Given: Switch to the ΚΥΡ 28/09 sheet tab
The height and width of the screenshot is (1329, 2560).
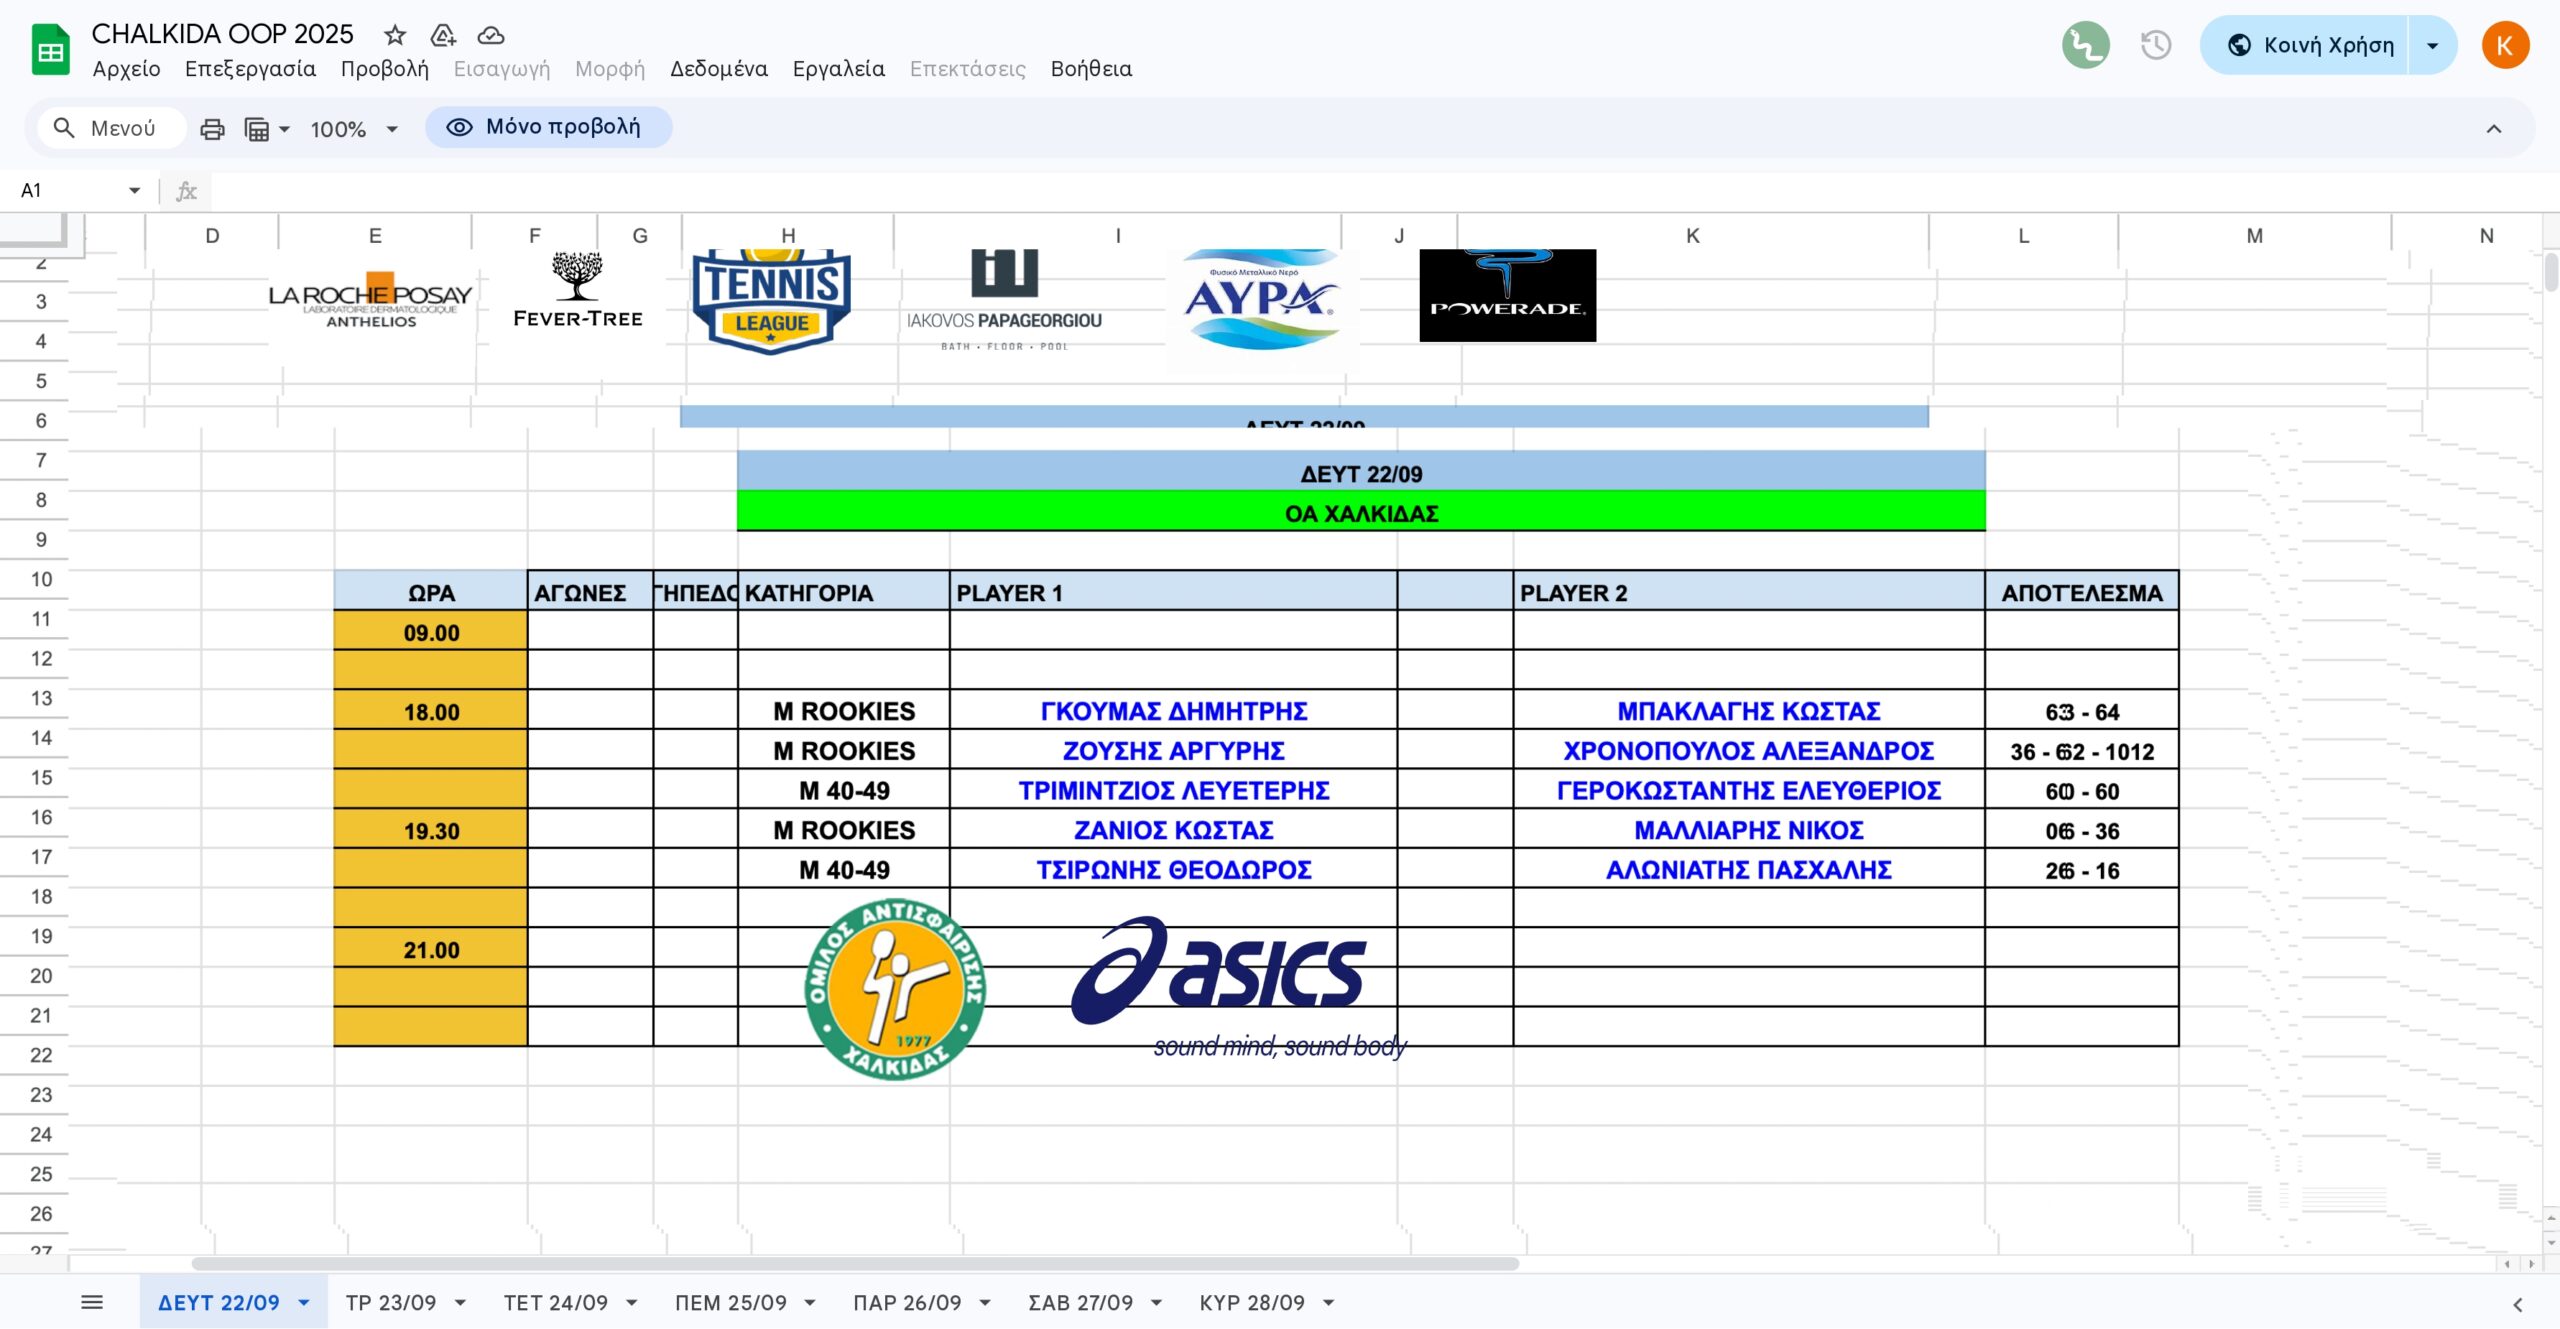Looking at the screenshot, I should pos(1252,1303).
